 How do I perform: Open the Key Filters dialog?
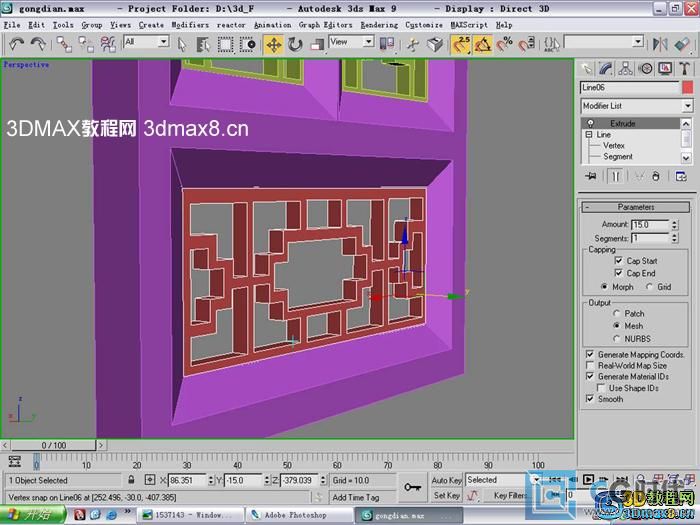(x=509, y=496)
